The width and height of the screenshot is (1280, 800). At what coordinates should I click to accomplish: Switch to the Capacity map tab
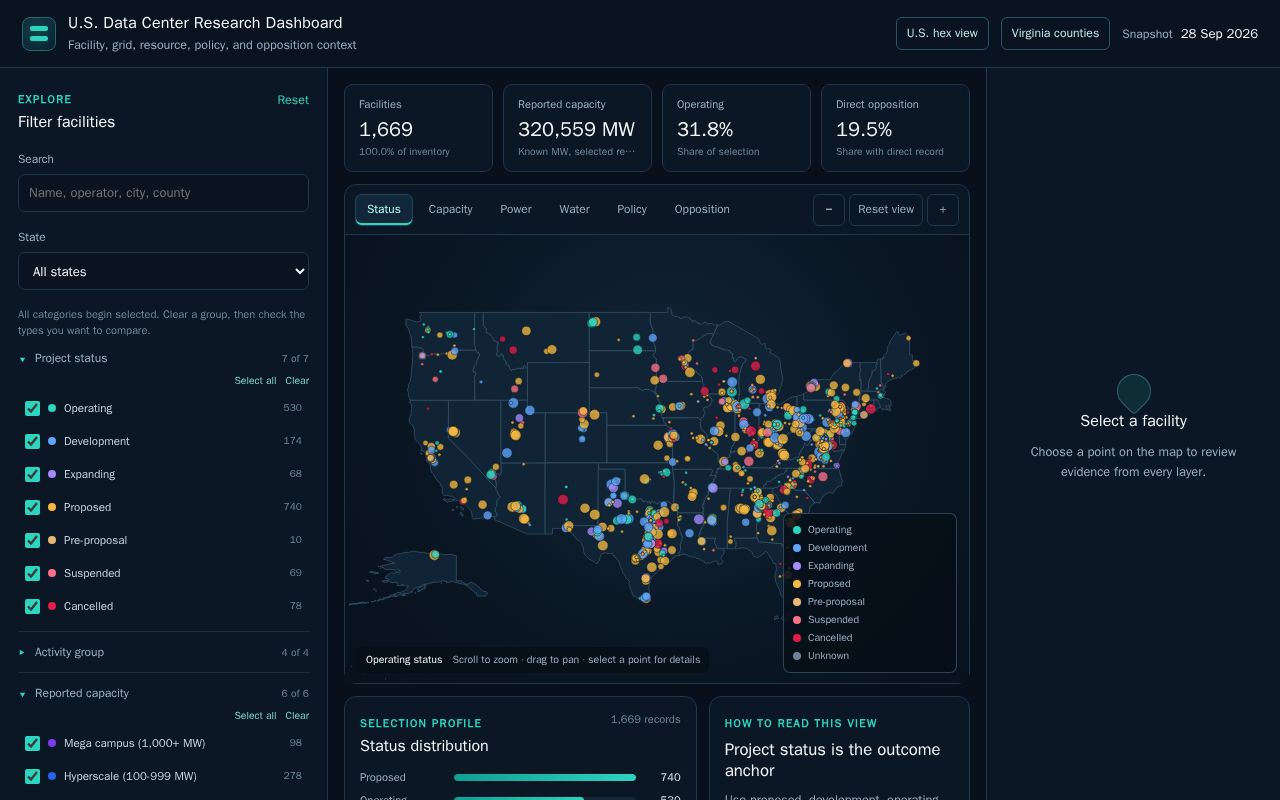[x=450, y=209]
